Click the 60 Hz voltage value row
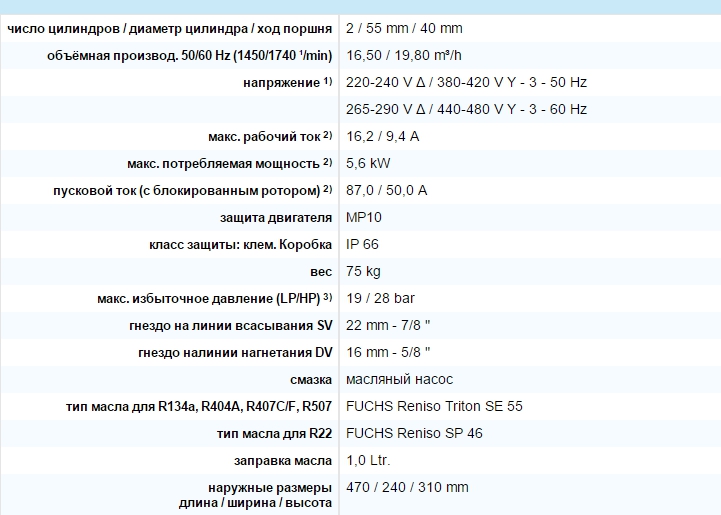721x515 pixels. pyautogui.click(x=466, y=110)
